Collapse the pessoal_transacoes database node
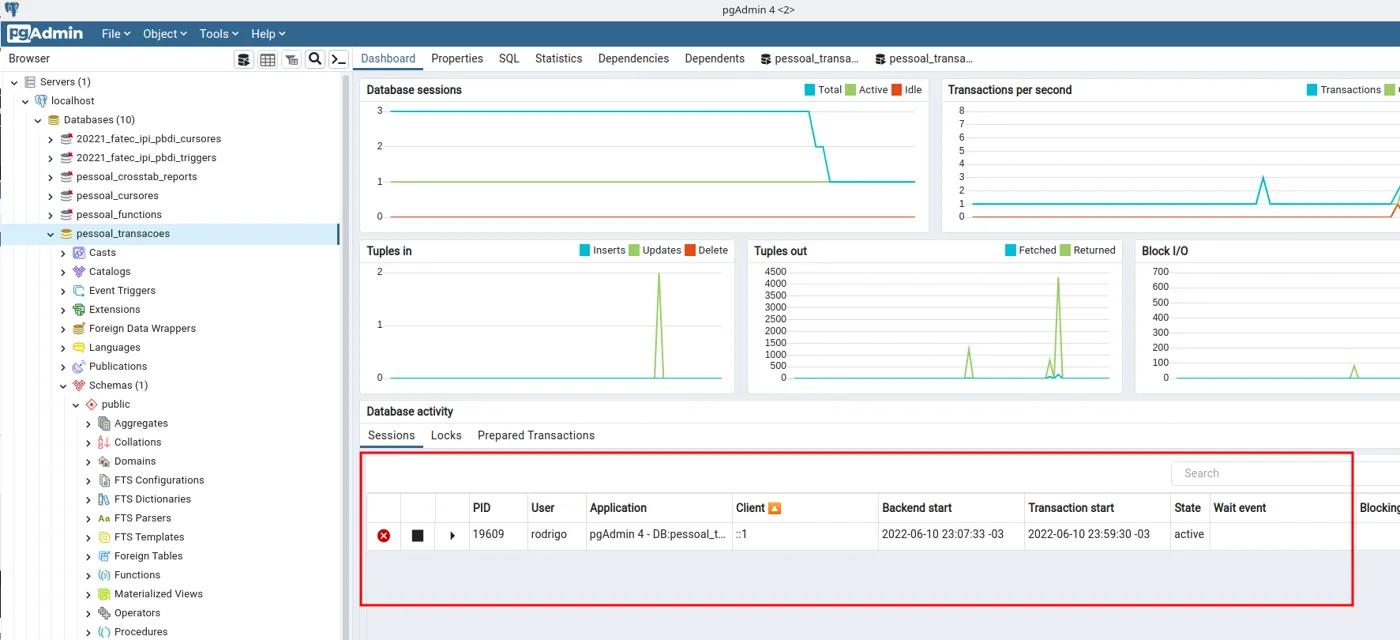 (x=51, y=234)
